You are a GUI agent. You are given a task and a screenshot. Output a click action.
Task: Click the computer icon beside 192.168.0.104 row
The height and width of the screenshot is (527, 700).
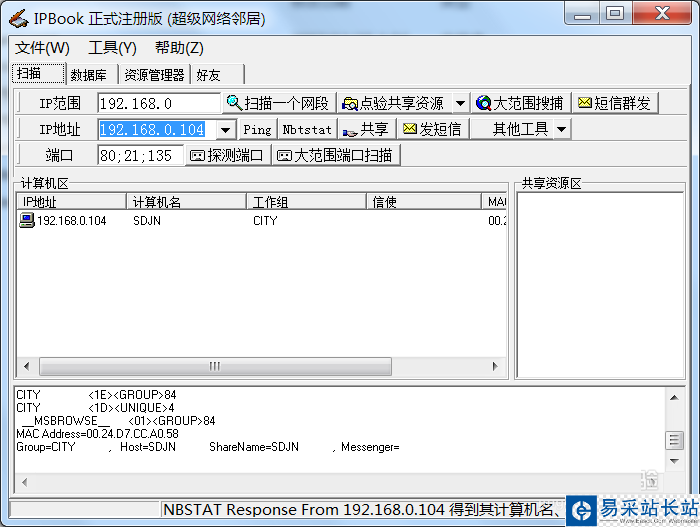27,220
